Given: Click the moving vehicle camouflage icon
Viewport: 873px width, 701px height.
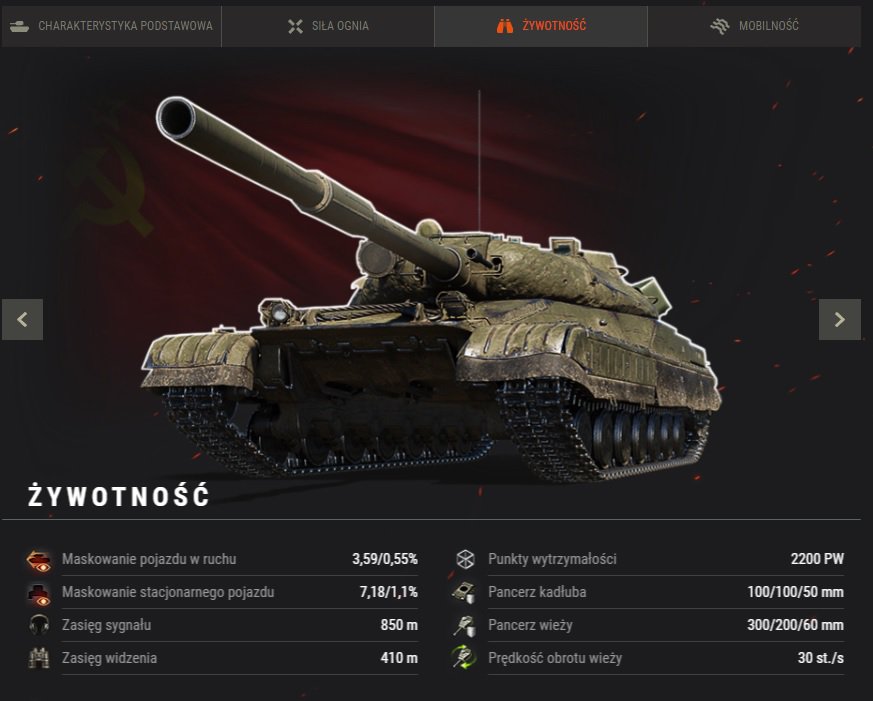Looking at the screenshot, I should [39, 560].
